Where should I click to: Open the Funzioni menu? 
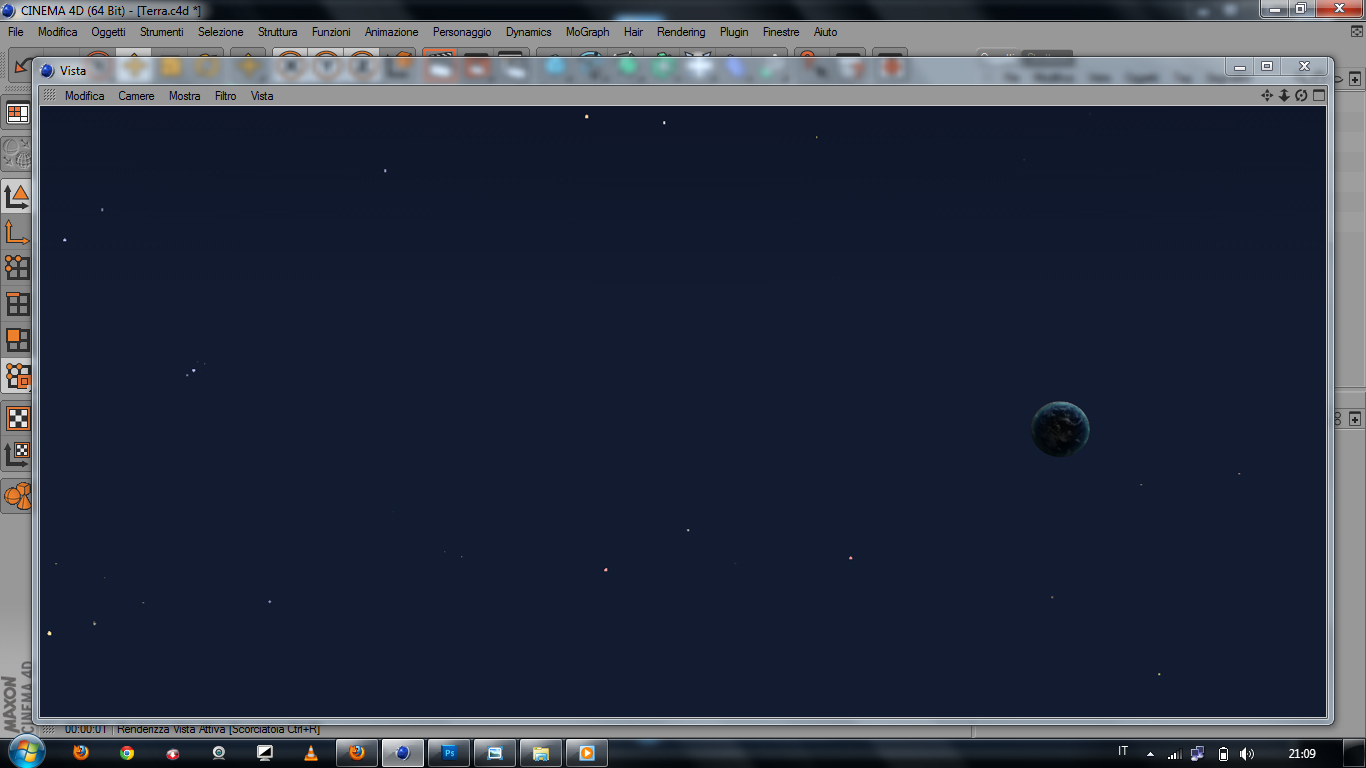331,32
